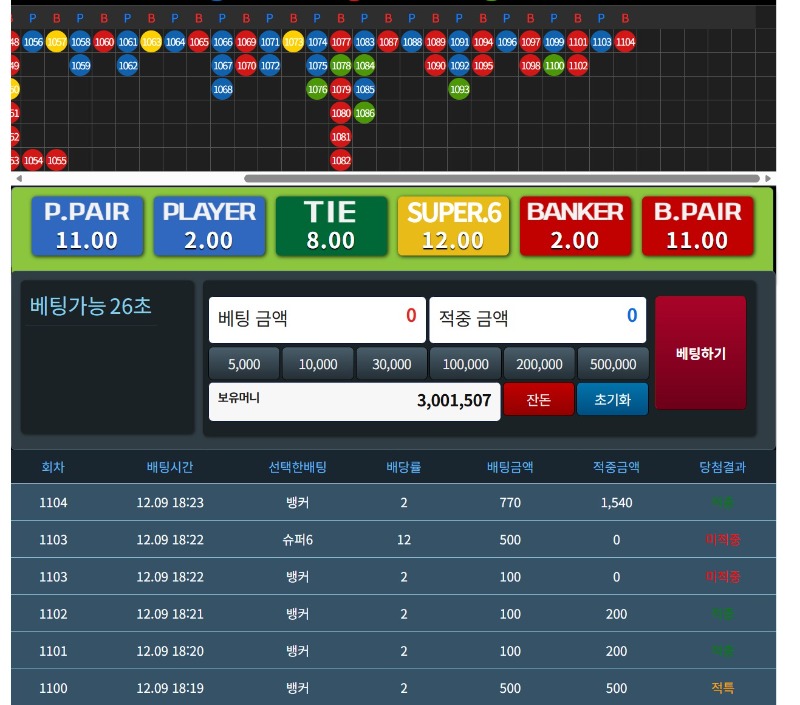Select the P.PAIR 11.00 bet tile

87,225
